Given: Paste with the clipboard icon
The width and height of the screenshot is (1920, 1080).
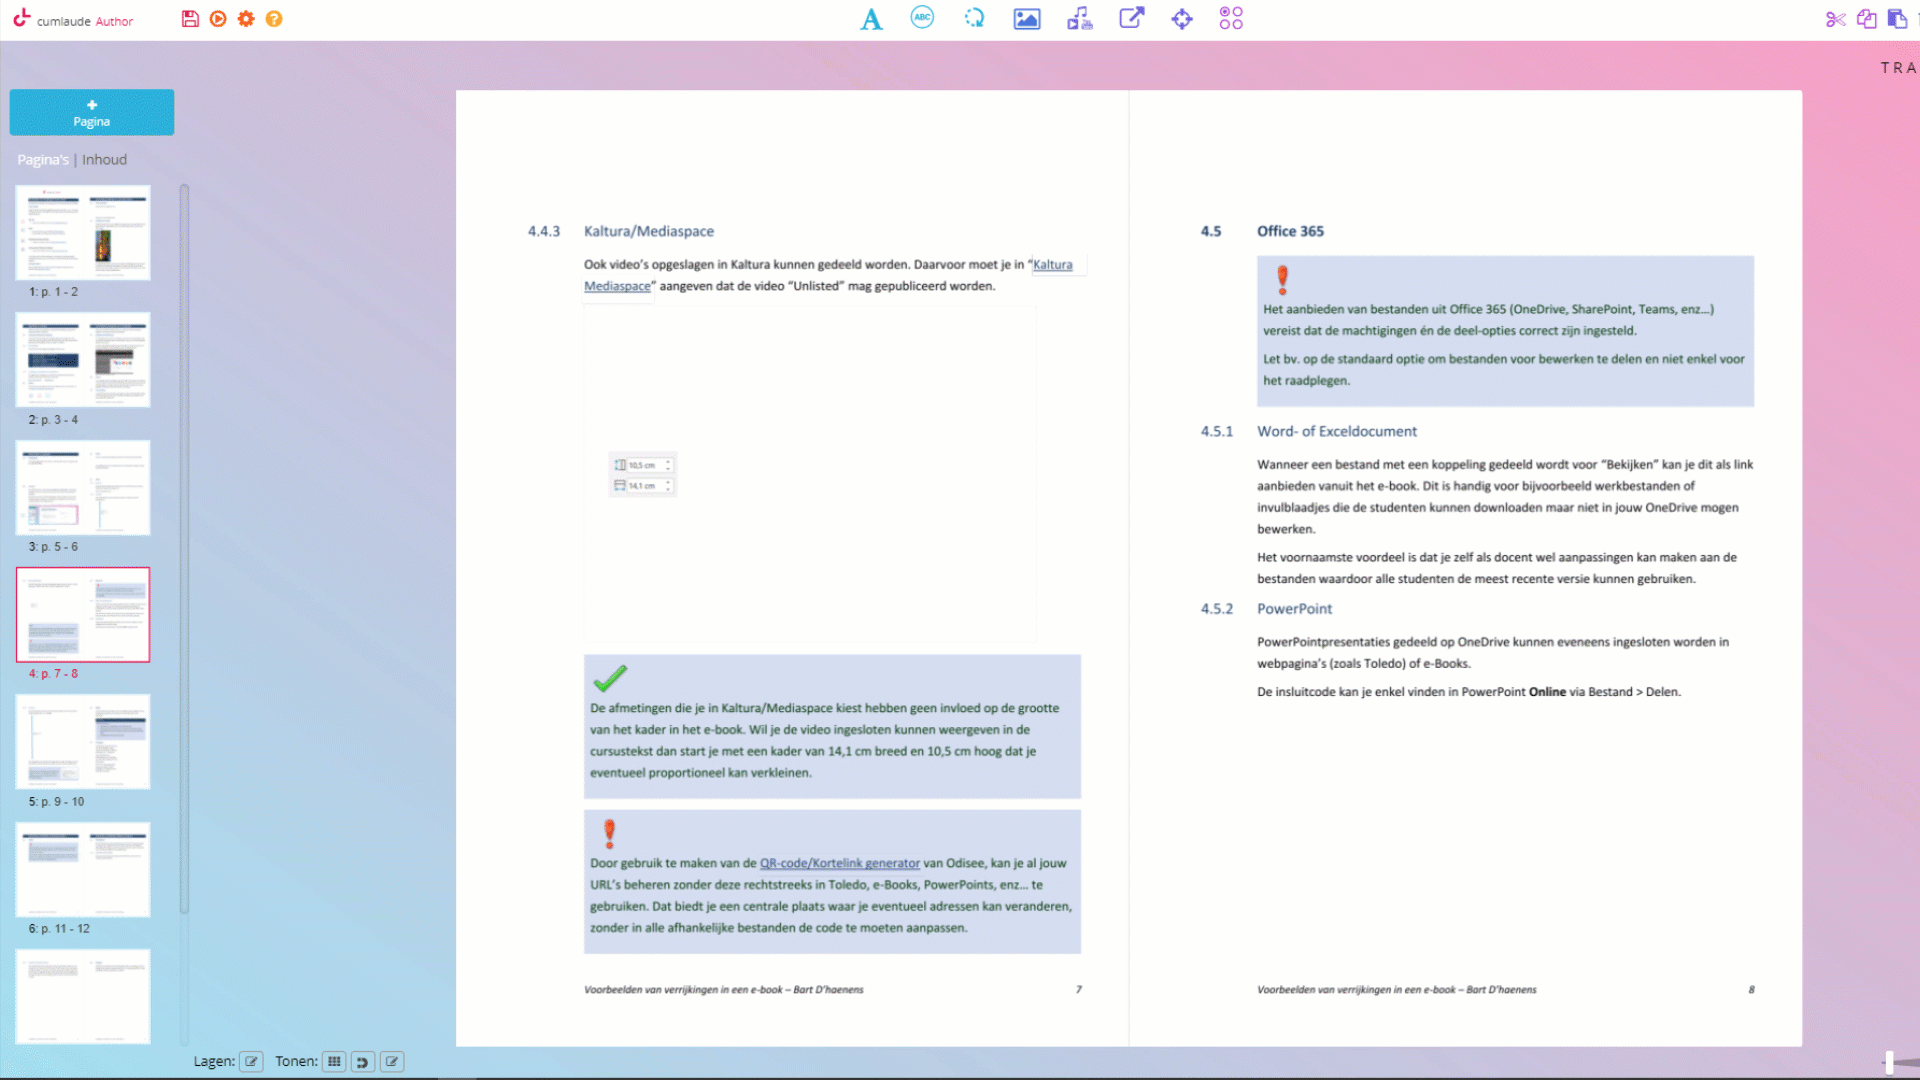Looking at the screenshot, I should coord(1897,19).
